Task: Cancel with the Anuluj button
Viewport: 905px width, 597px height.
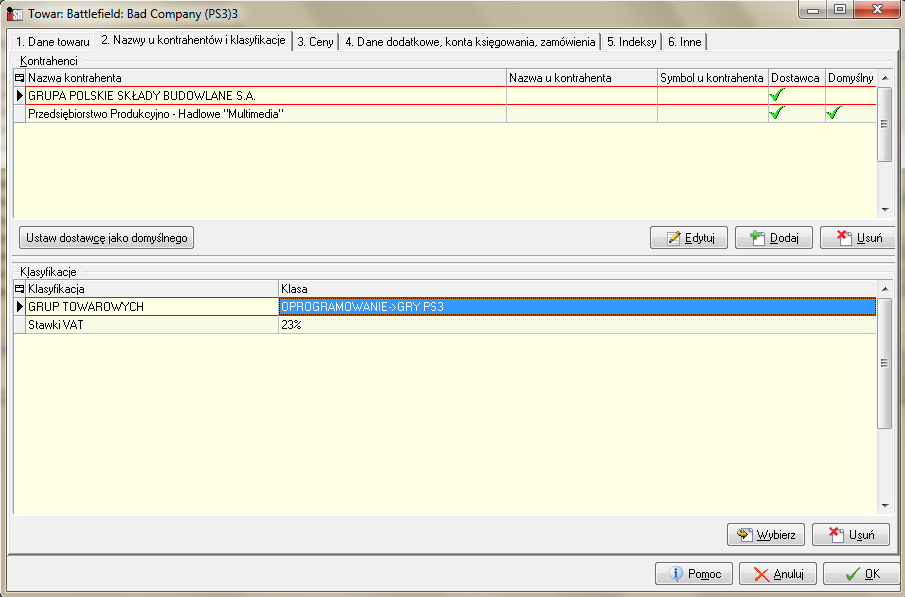Action: [x=778, y=573]
